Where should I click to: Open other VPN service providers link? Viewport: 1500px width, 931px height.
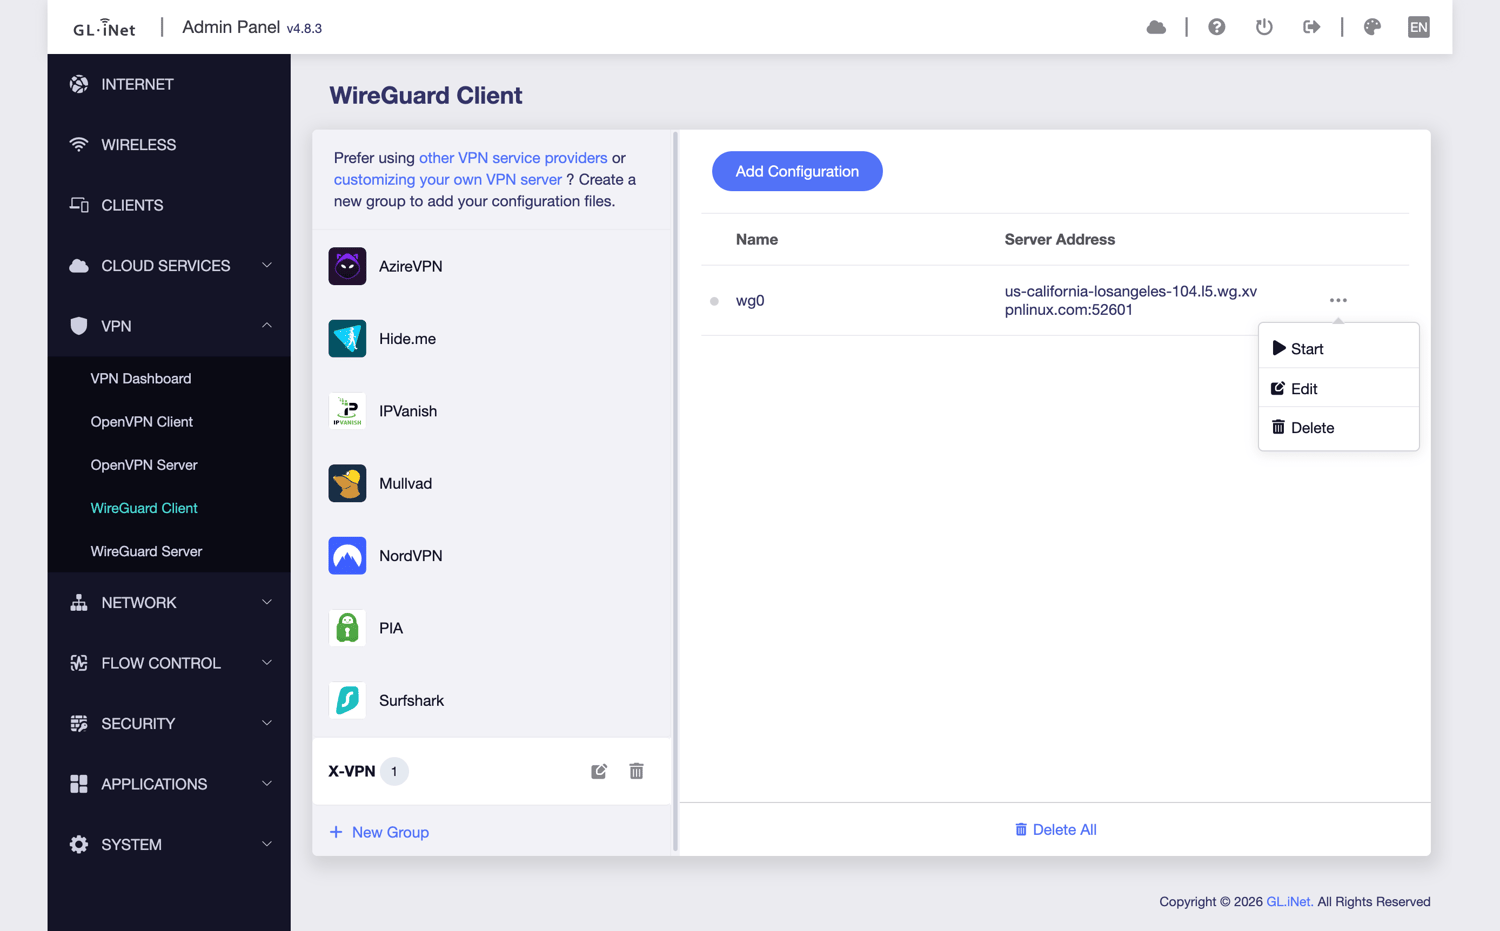click(513, 158)
